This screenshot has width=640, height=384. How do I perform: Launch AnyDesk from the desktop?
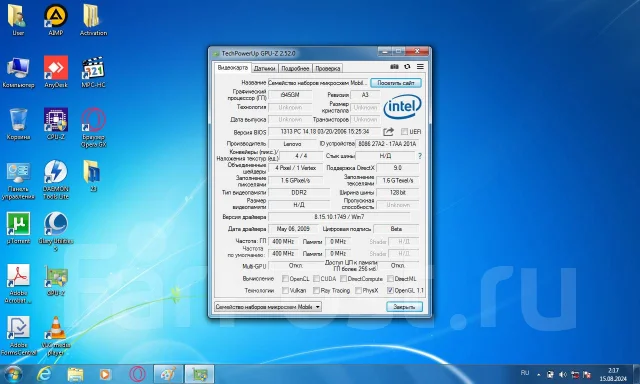pyautogui.click(x=56, y=72)
